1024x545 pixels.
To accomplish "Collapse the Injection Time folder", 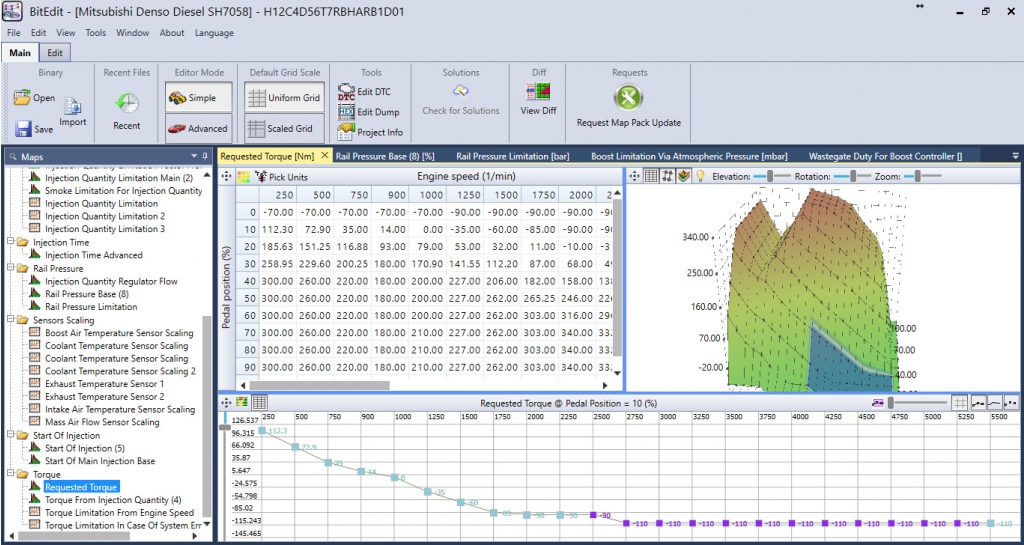I will (x=10, y=242).
